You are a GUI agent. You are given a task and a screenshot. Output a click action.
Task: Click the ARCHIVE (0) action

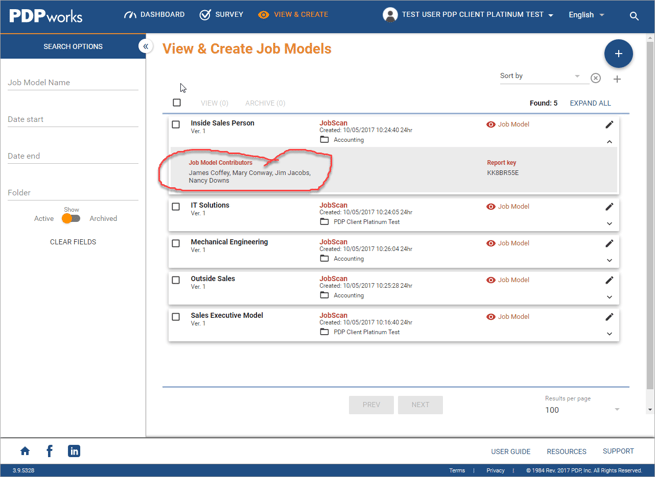click(265, 103)
